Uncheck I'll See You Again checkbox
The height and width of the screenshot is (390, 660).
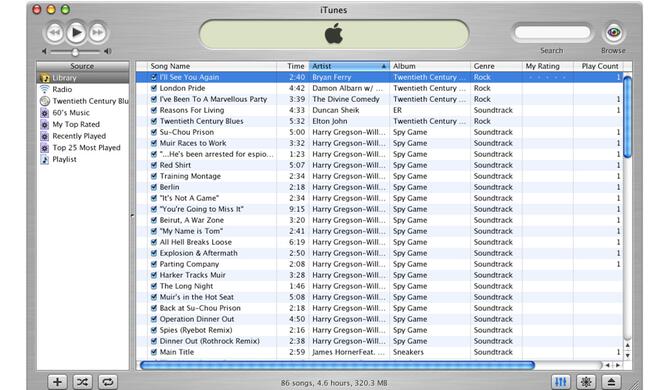click(x=154, y=77)
